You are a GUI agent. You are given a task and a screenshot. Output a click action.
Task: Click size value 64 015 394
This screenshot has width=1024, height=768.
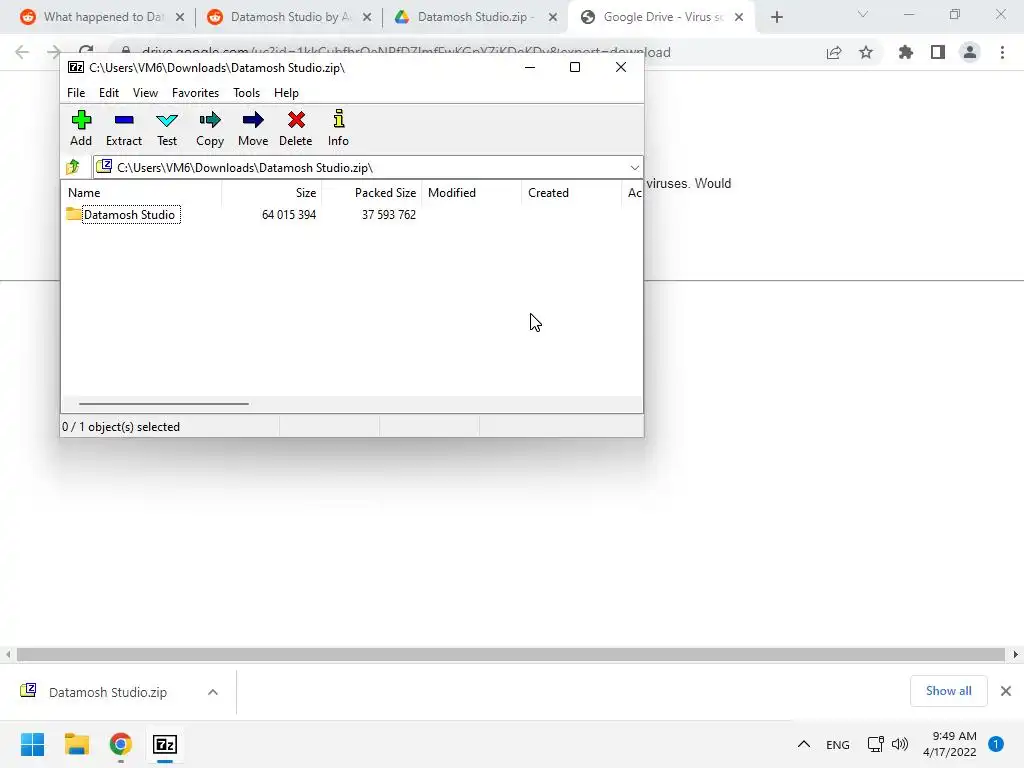point(289,215)
